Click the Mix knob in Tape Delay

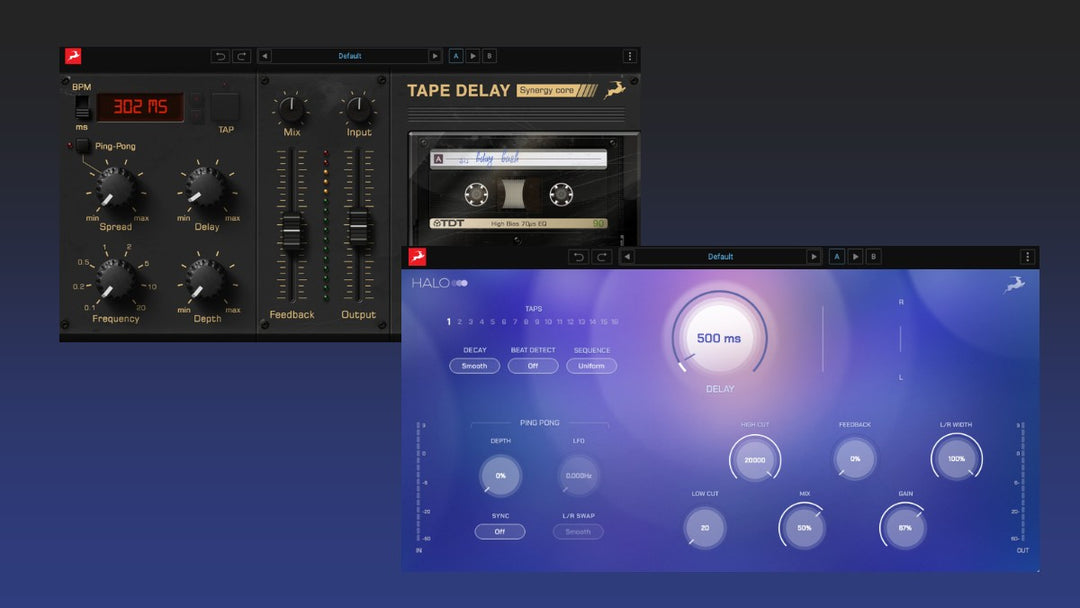pyautogui.click(x=291, y=107)
